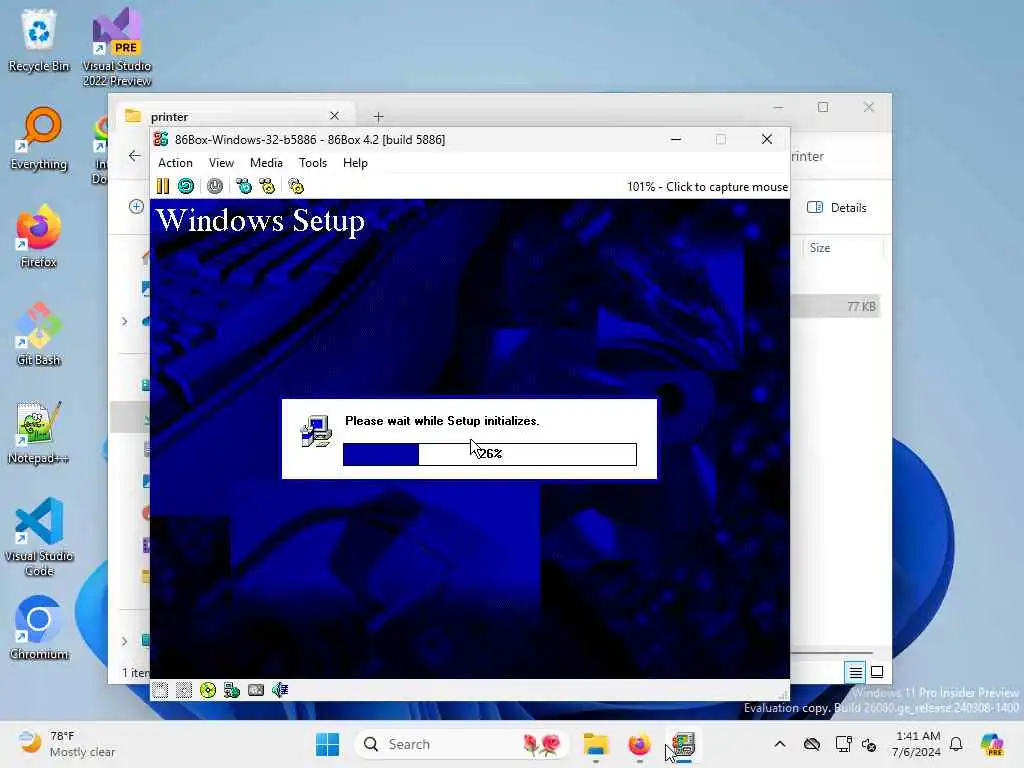Expand the upper navigation pane chevron

coord(124,321)
